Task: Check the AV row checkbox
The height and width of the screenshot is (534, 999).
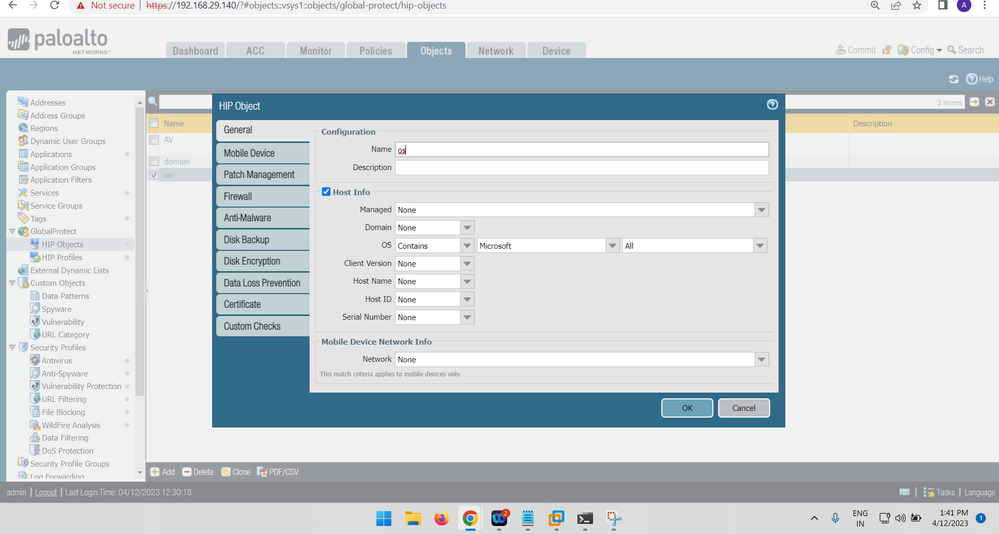Action: pyautogui.click(x=154, y=140)
